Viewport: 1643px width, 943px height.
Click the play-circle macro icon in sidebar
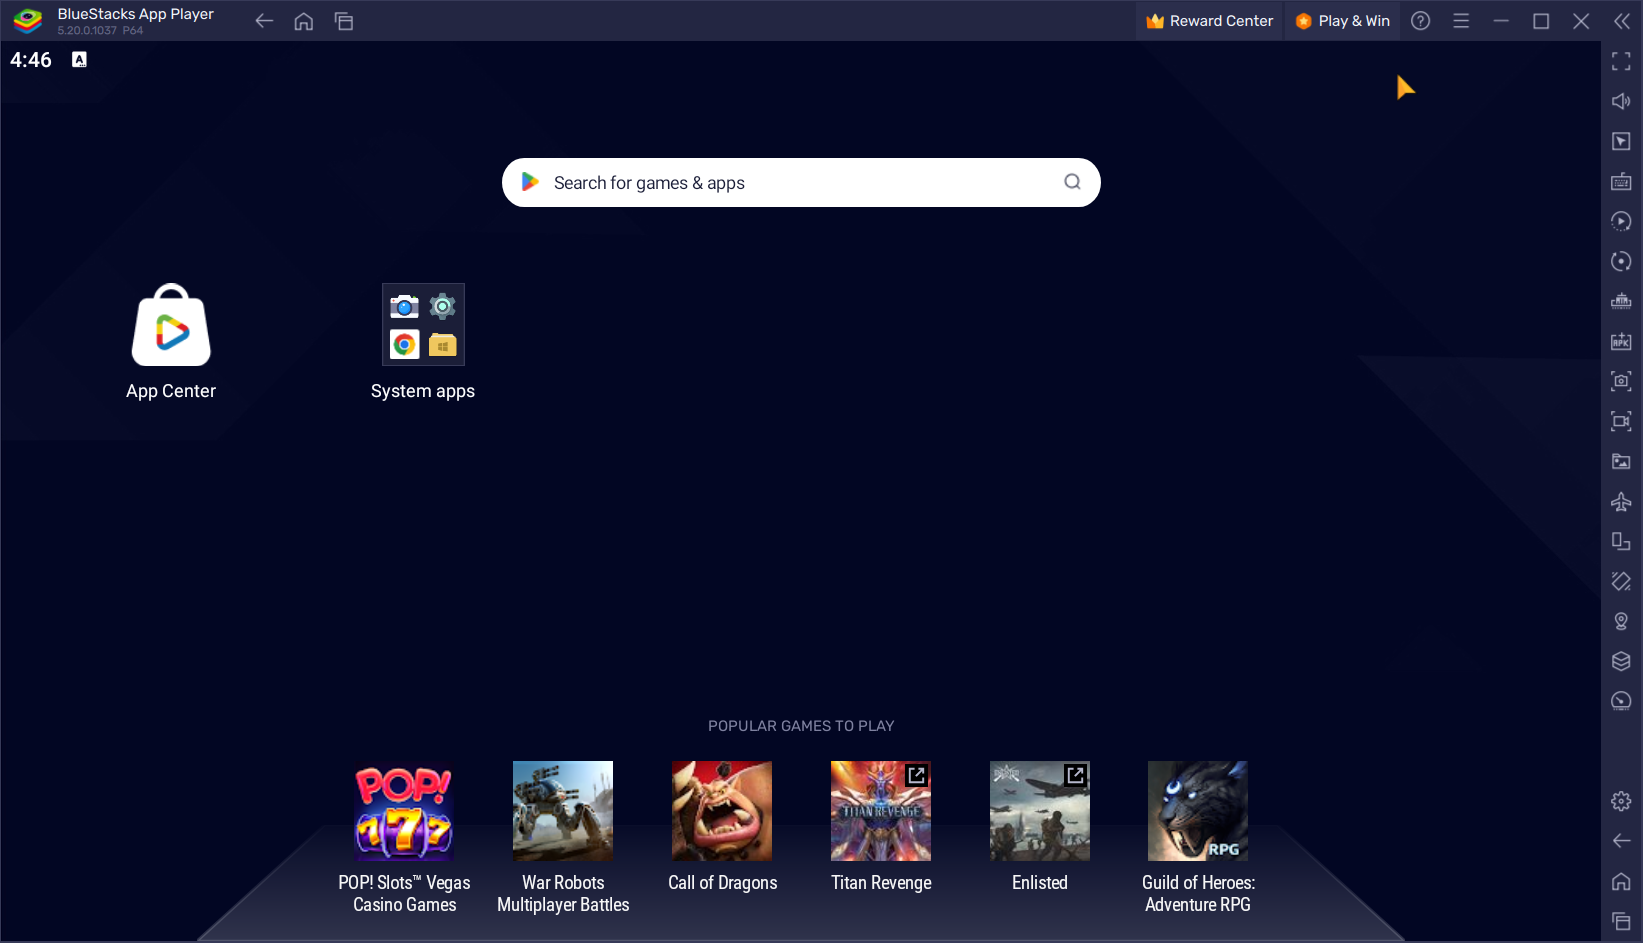click(x=1621, y=221)
